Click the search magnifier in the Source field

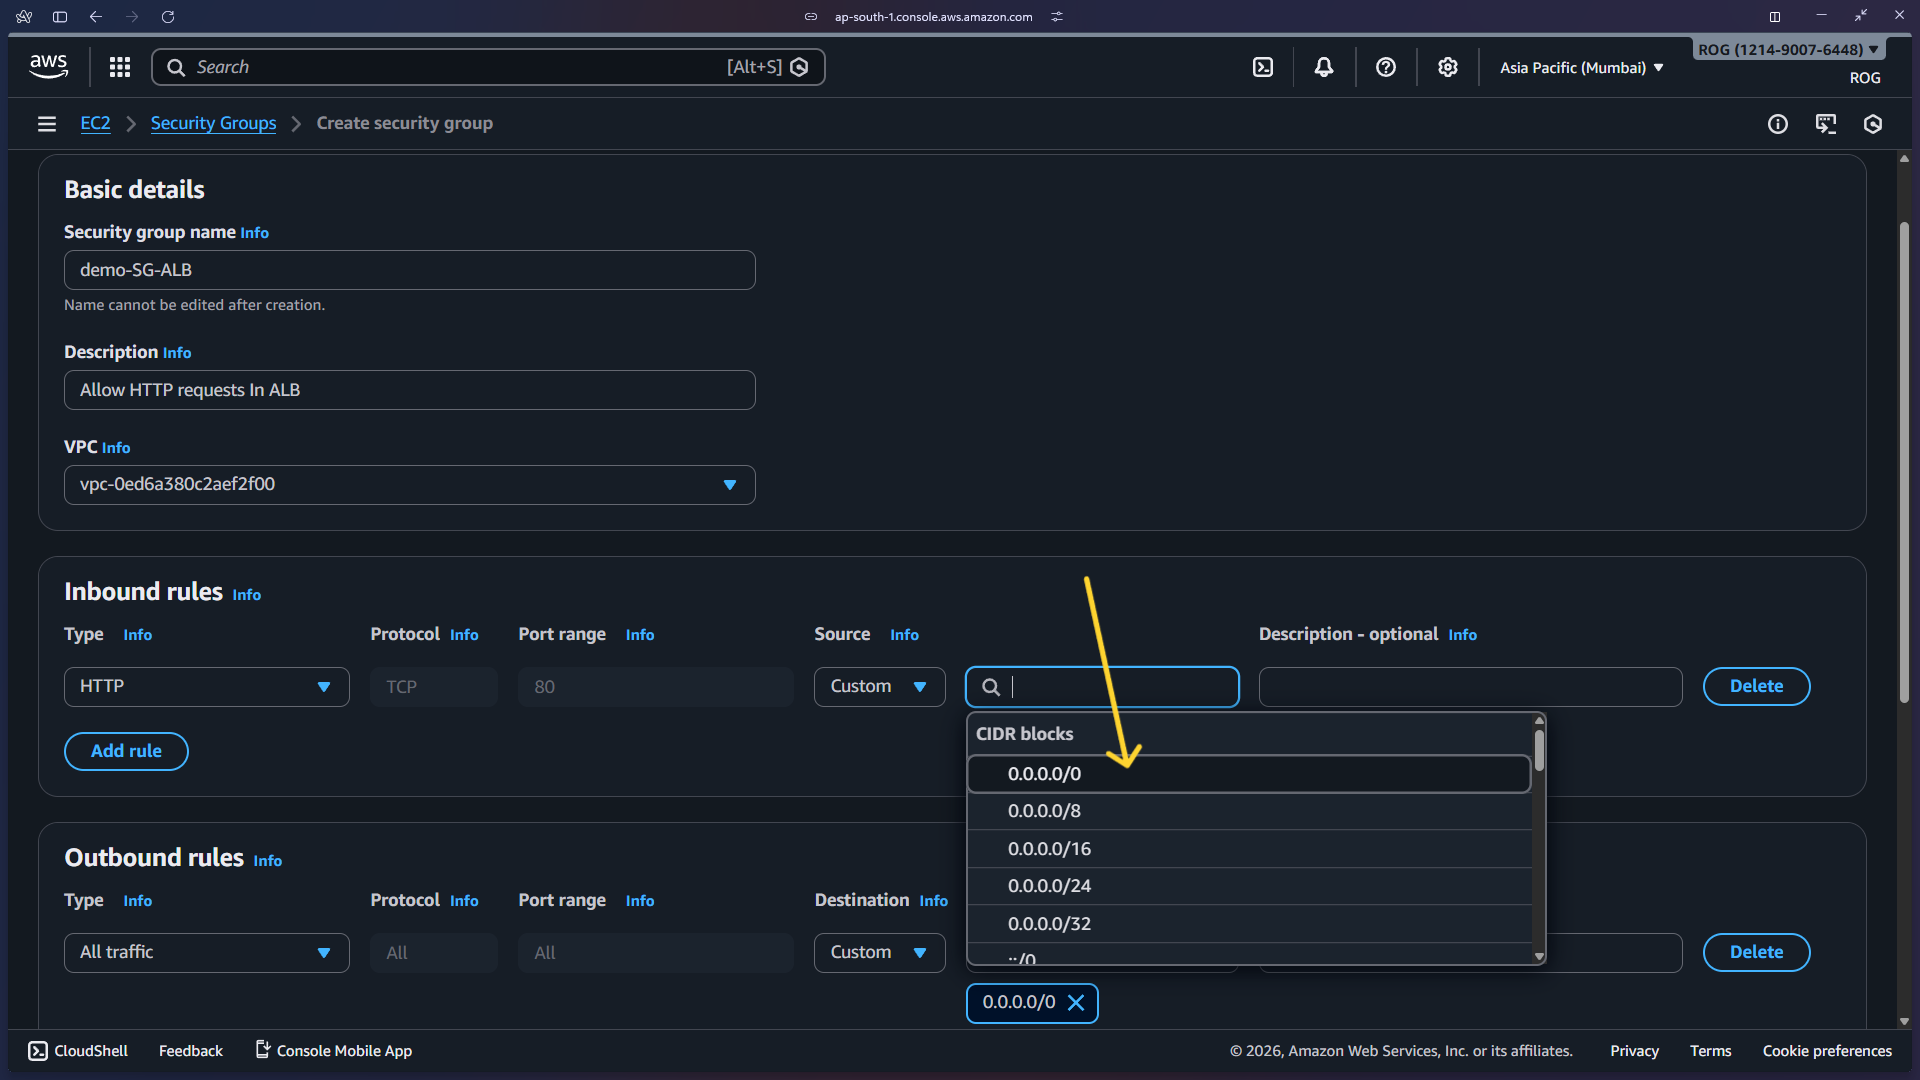coord(991,687)
